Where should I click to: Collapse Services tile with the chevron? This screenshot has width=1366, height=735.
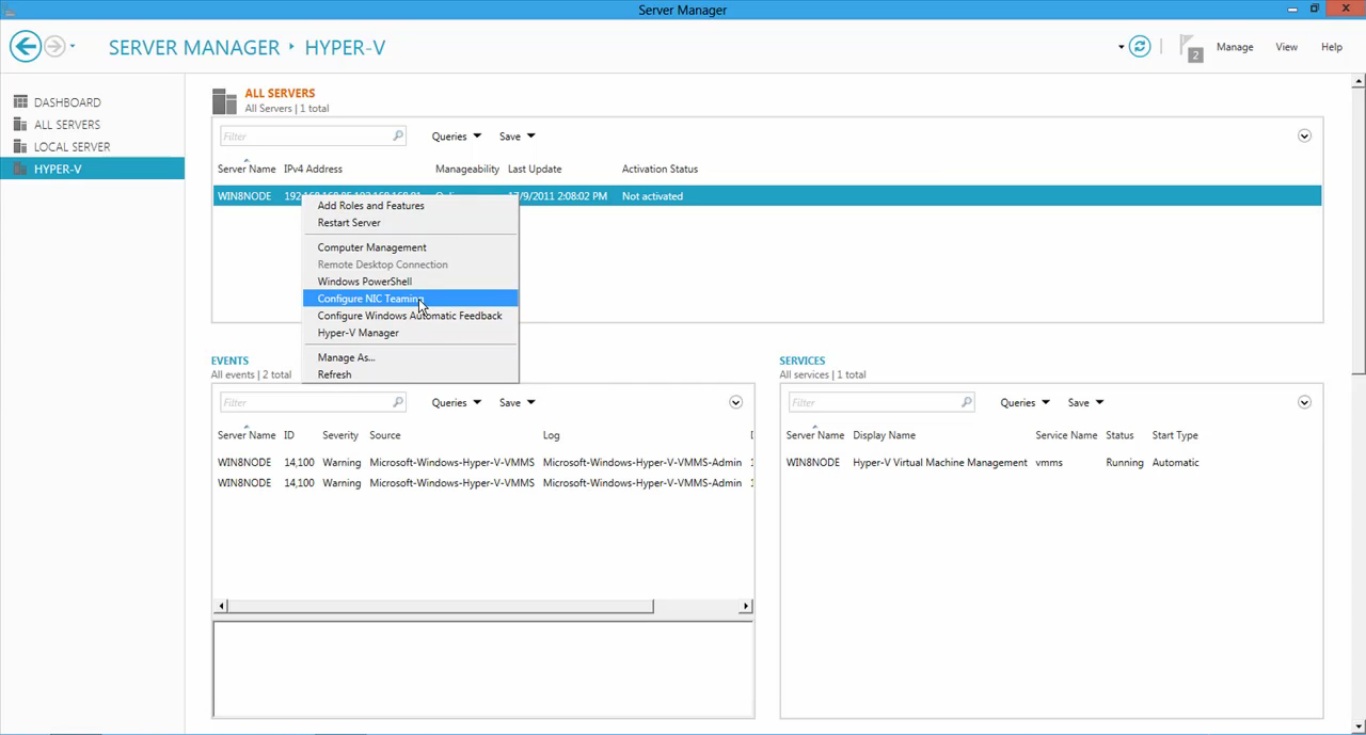point(1304,402)
